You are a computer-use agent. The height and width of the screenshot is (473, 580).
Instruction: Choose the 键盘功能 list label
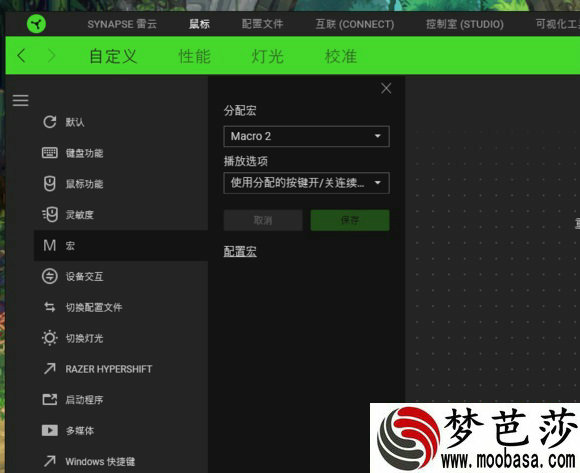coord(84,153)
